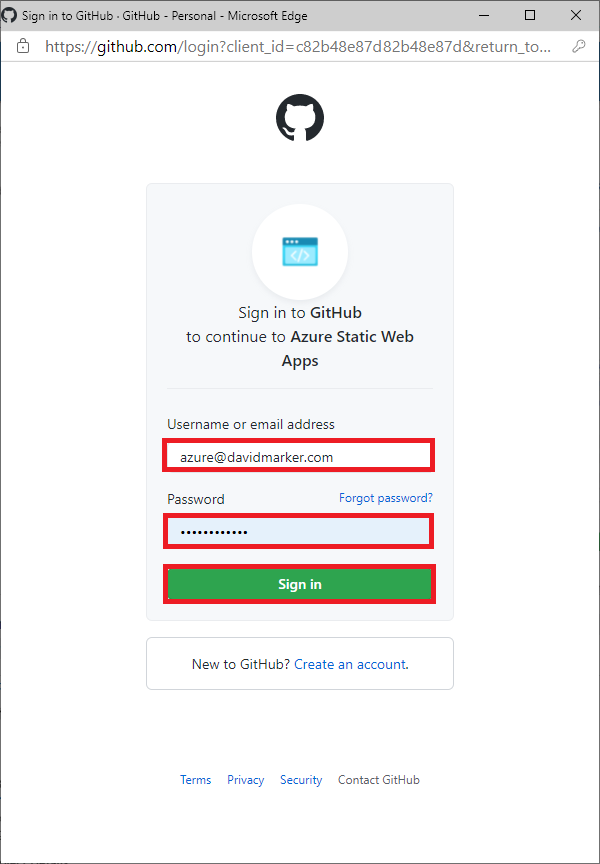The image size is (600, 864).
Task: Close the GitHub sign-in window
Action: pyautogui.click(x=576, y=15)
